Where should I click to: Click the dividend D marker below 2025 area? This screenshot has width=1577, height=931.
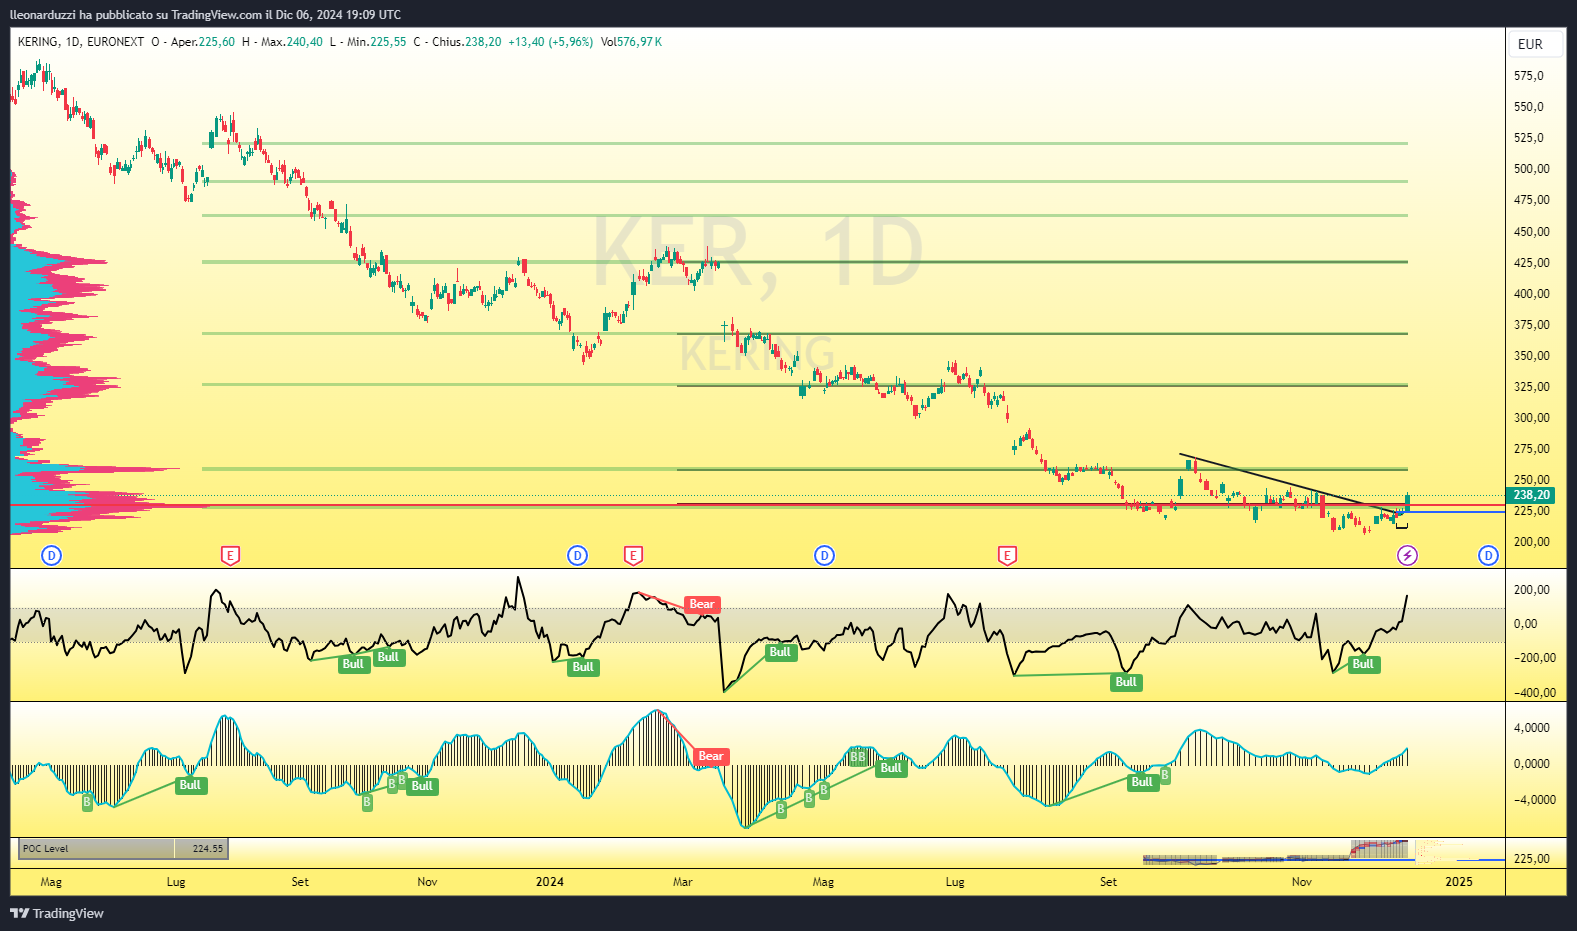1488,555
